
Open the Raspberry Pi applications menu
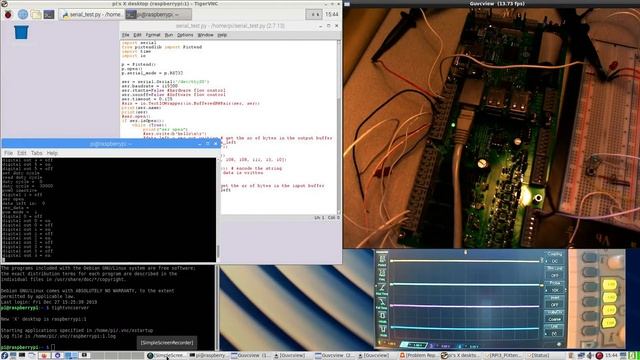pos(8,14)
